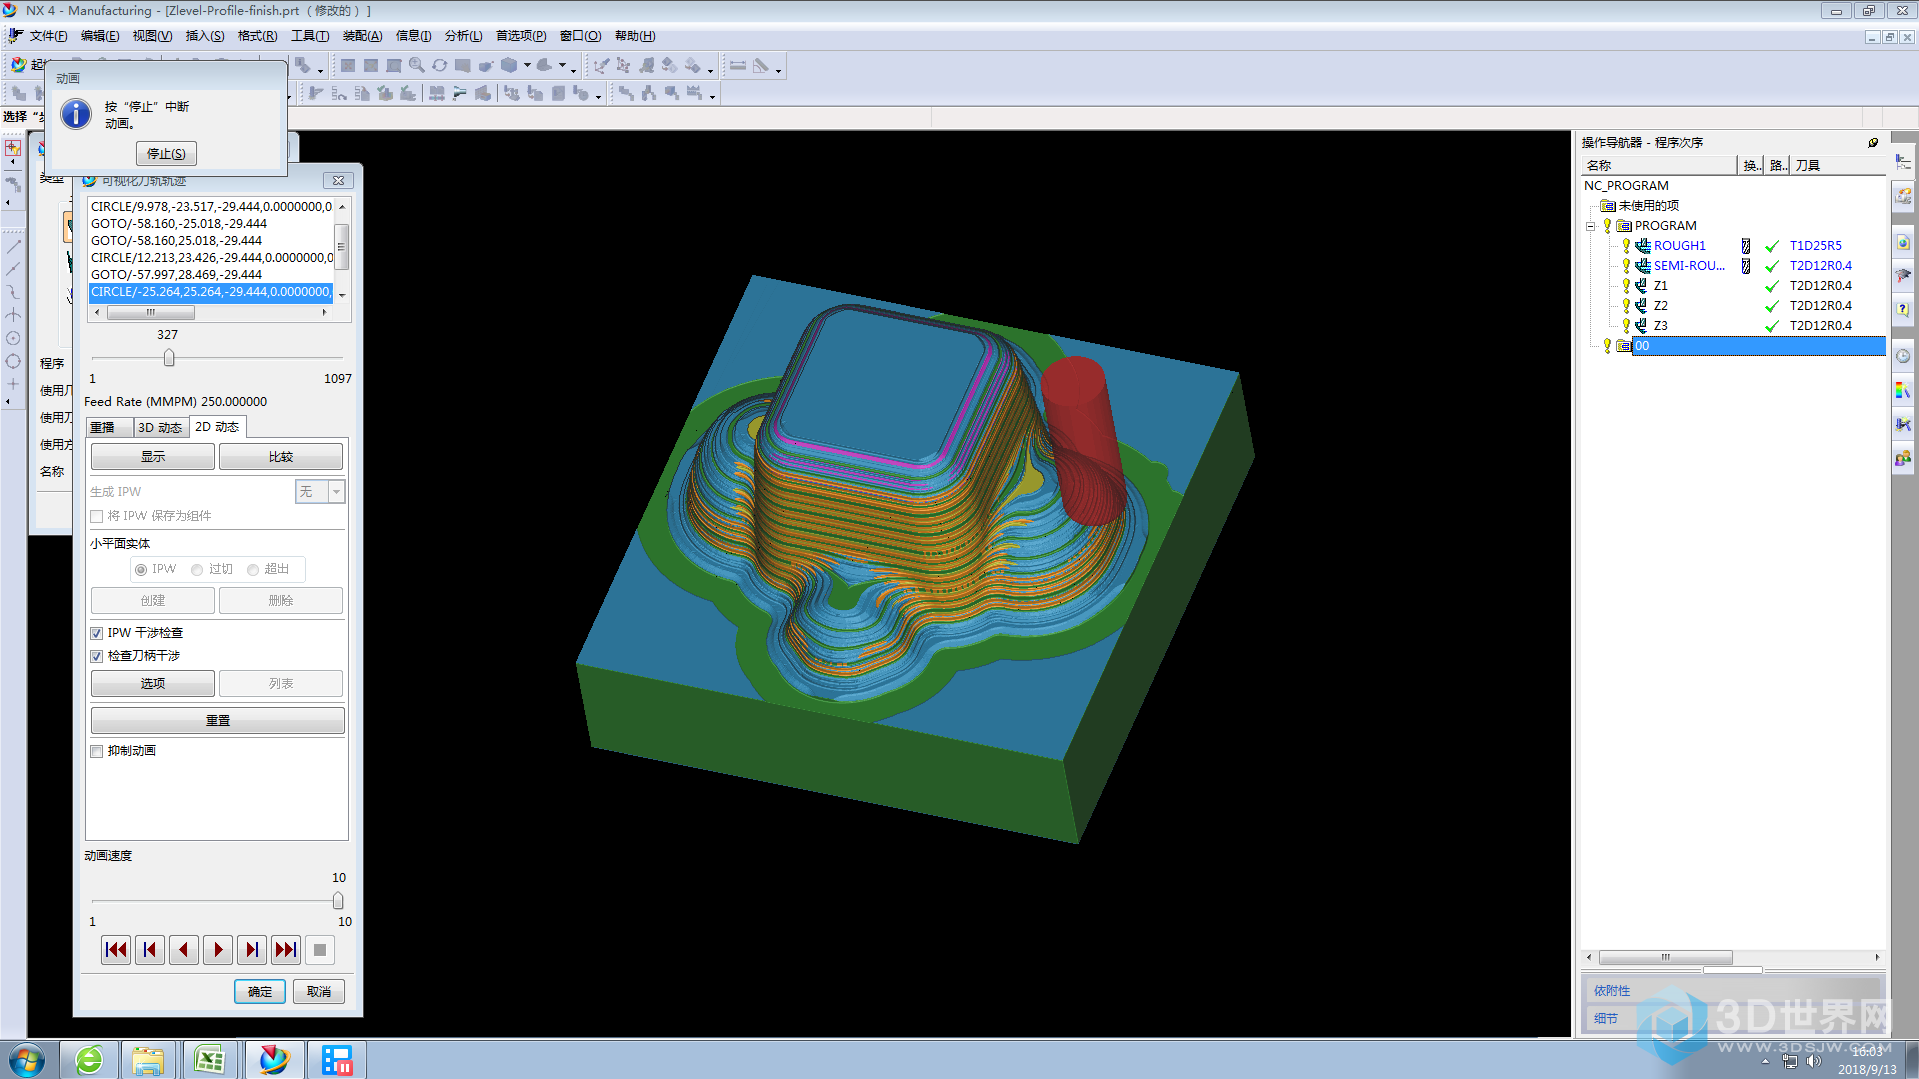Click the Z1 operation icon
This screenshot has width=1919, height=1079.
click(x=1642, y=285)
